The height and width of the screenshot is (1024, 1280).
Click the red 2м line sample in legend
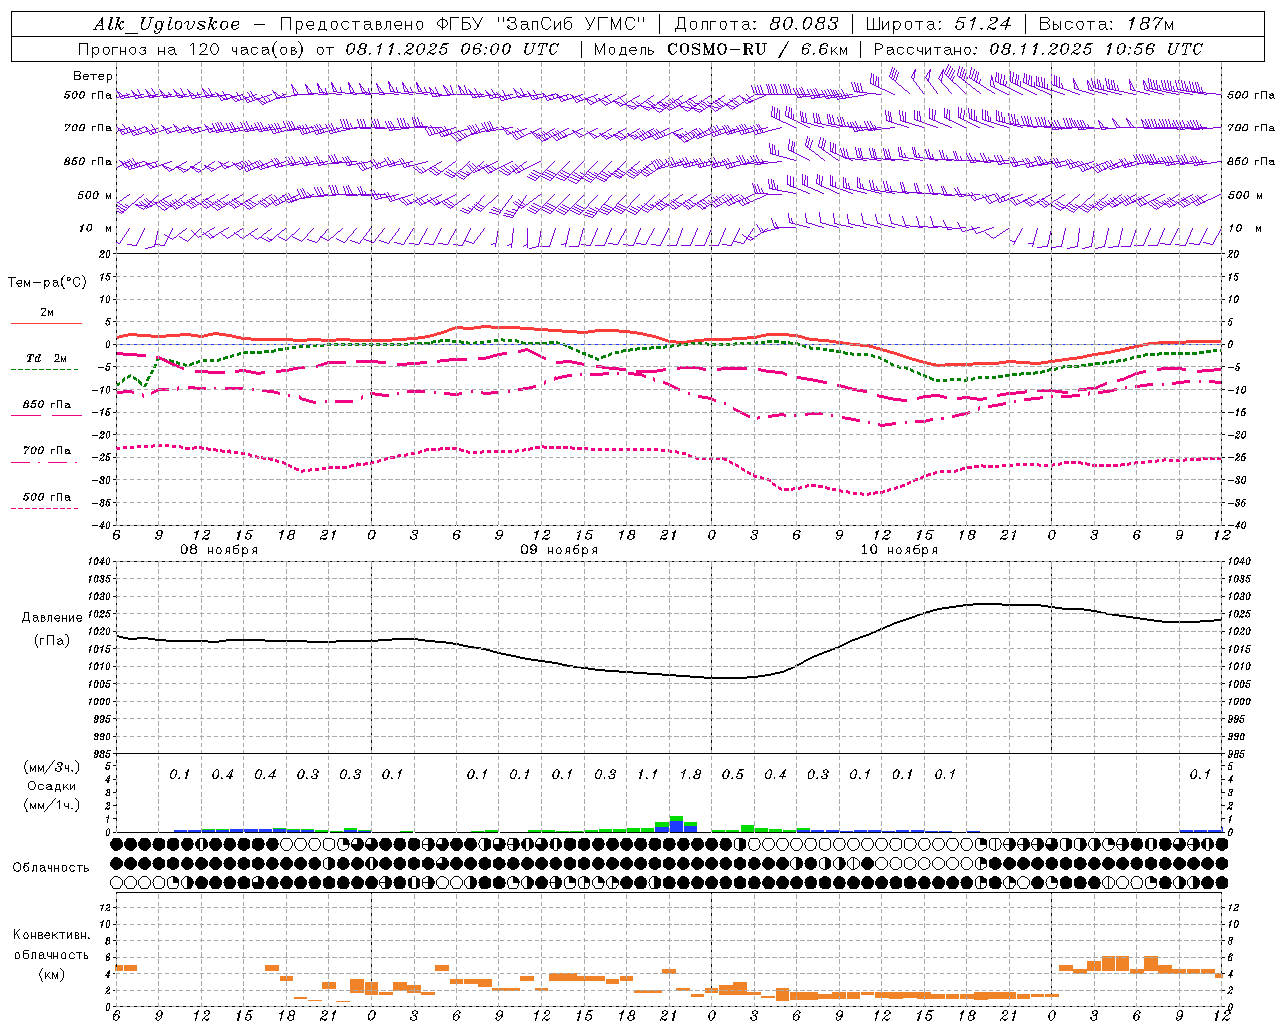point(46,324)
